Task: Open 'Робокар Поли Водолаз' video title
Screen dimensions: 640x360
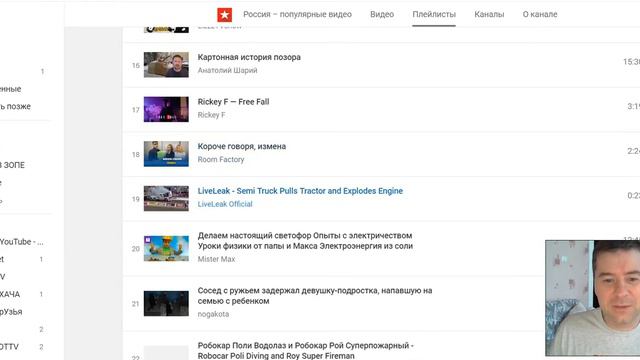Action: pos(305,351)
